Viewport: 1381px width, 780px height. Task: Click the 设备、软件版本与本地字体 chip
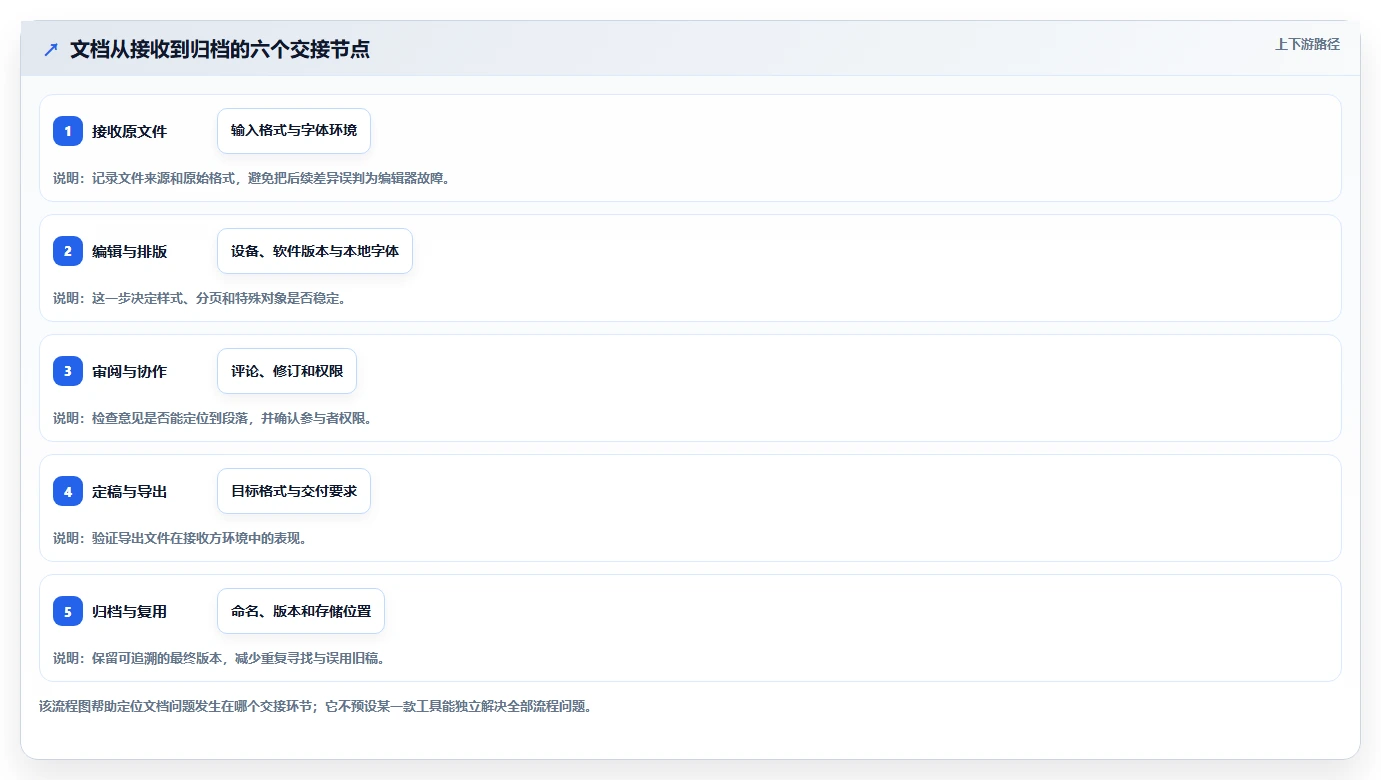click(315, 251)
